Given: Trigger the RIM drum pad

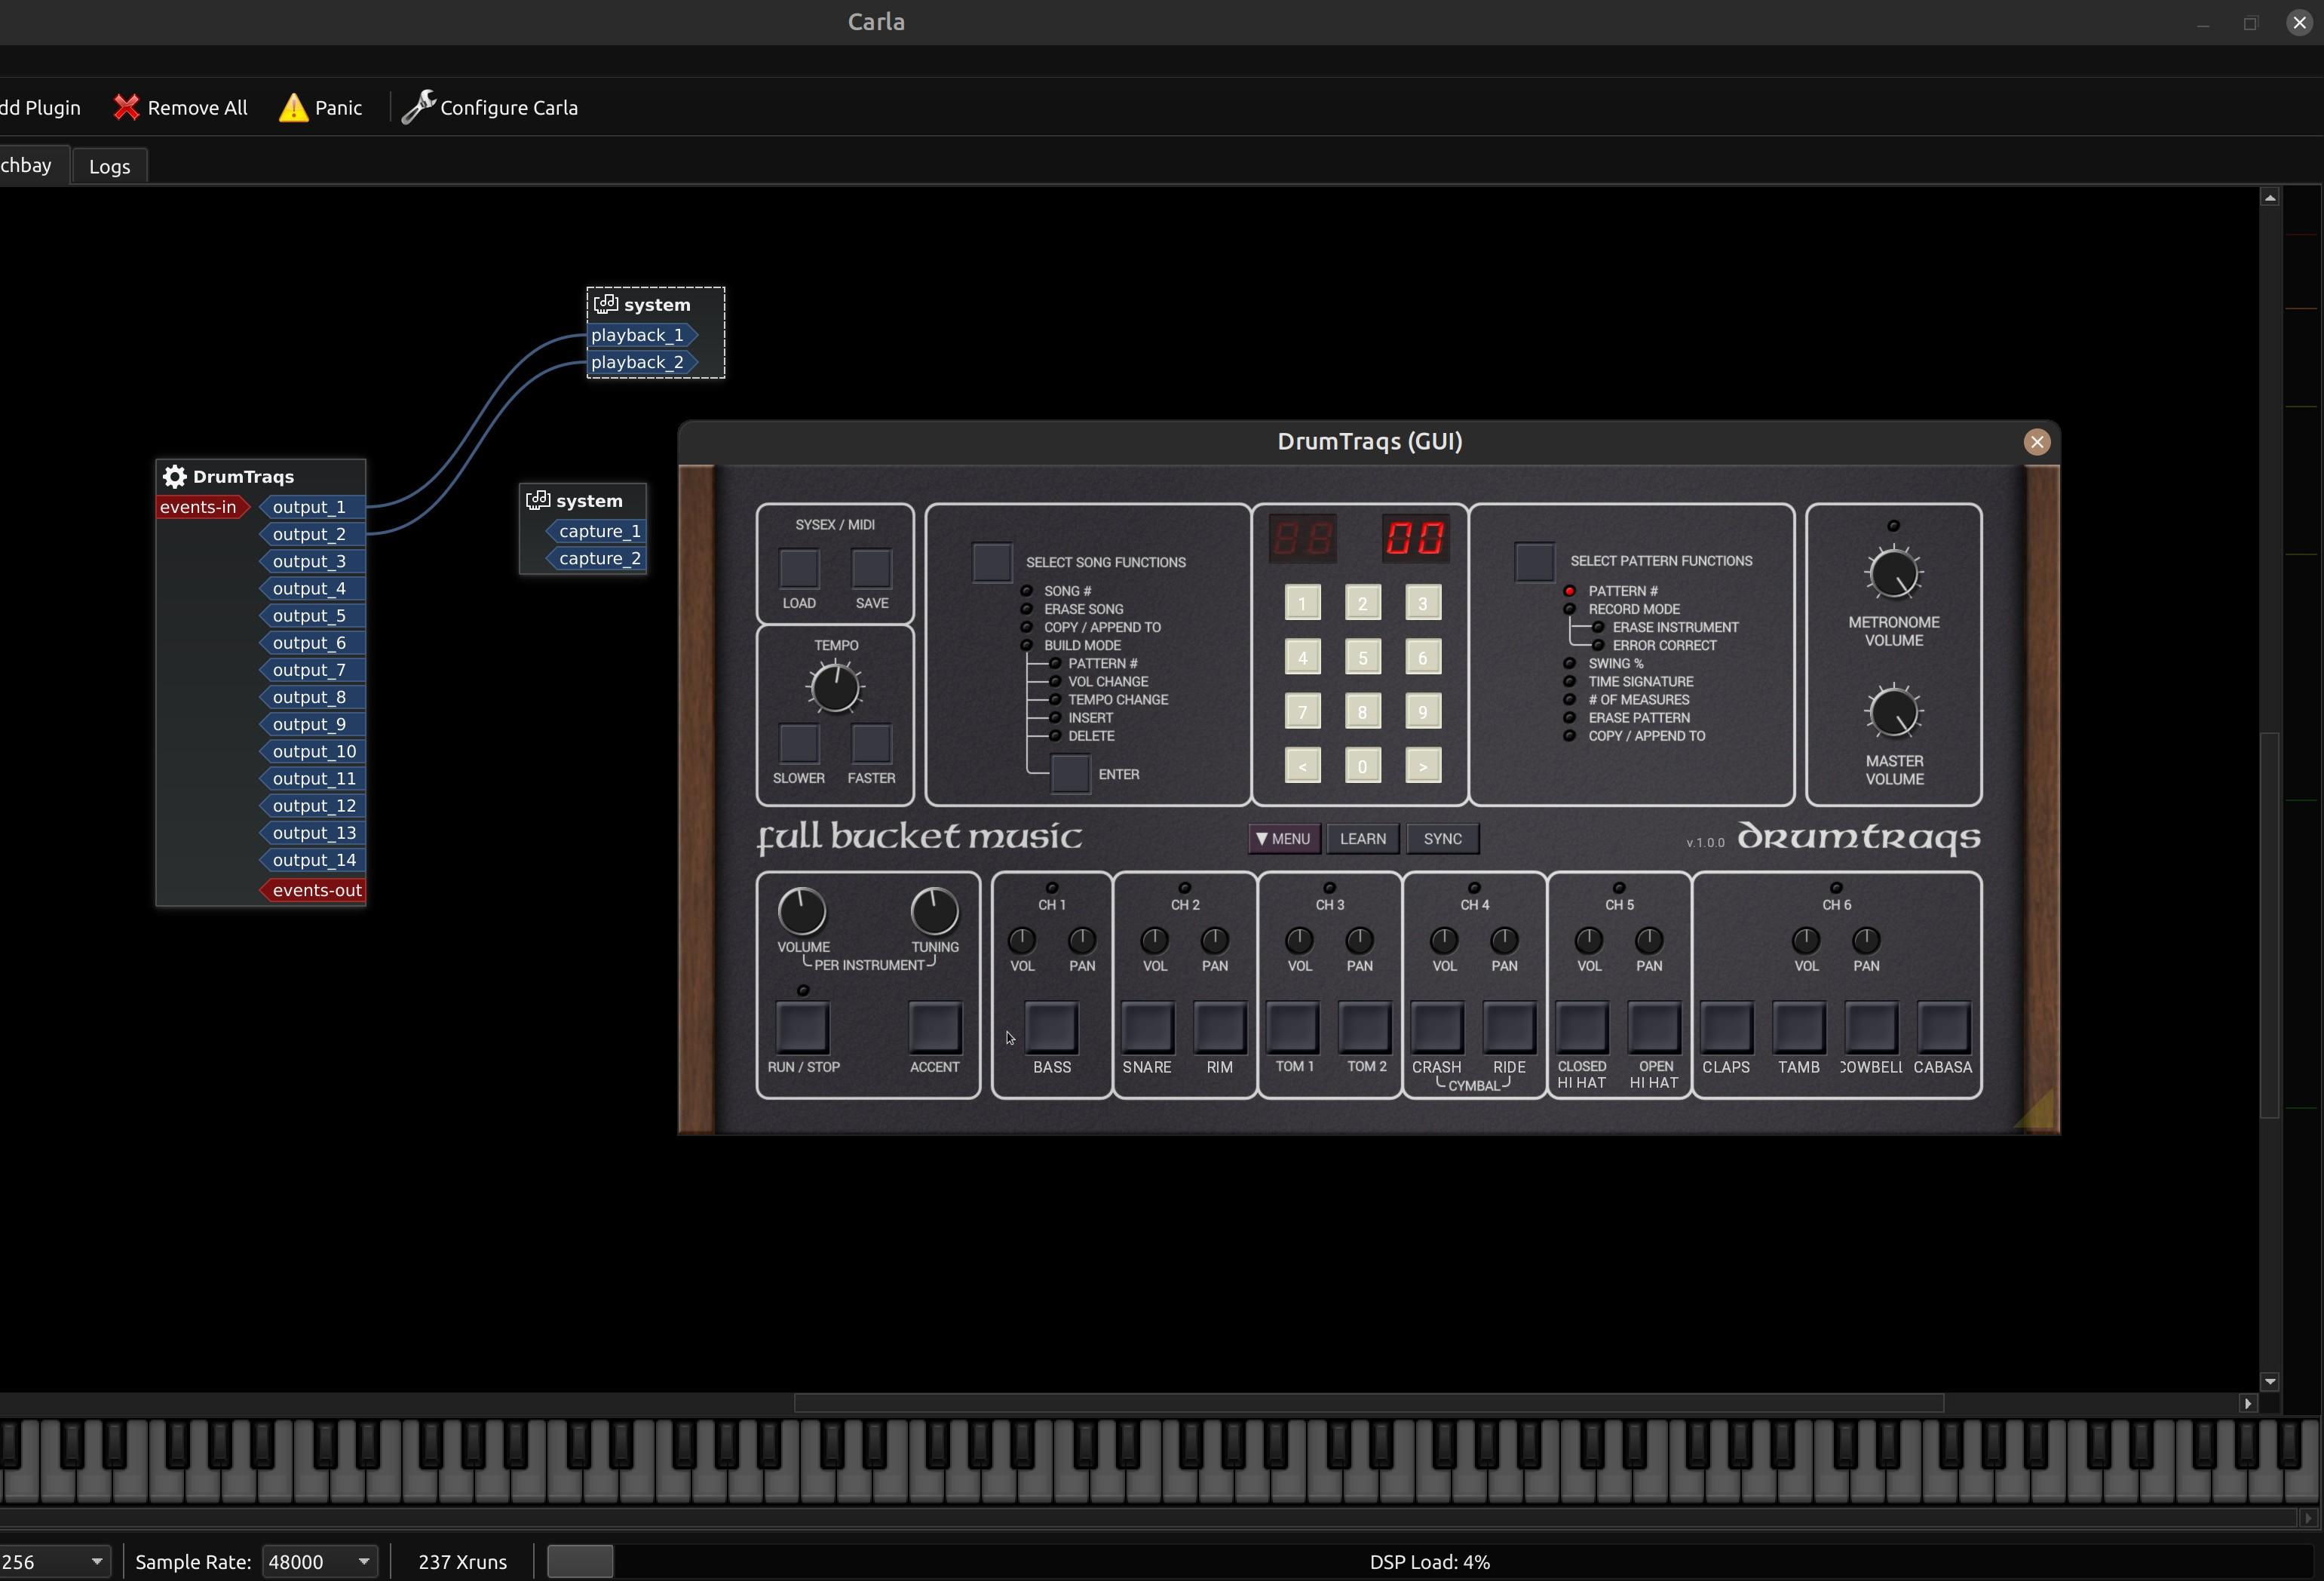Looking at the screenshot, I should click(1219, 1027).
